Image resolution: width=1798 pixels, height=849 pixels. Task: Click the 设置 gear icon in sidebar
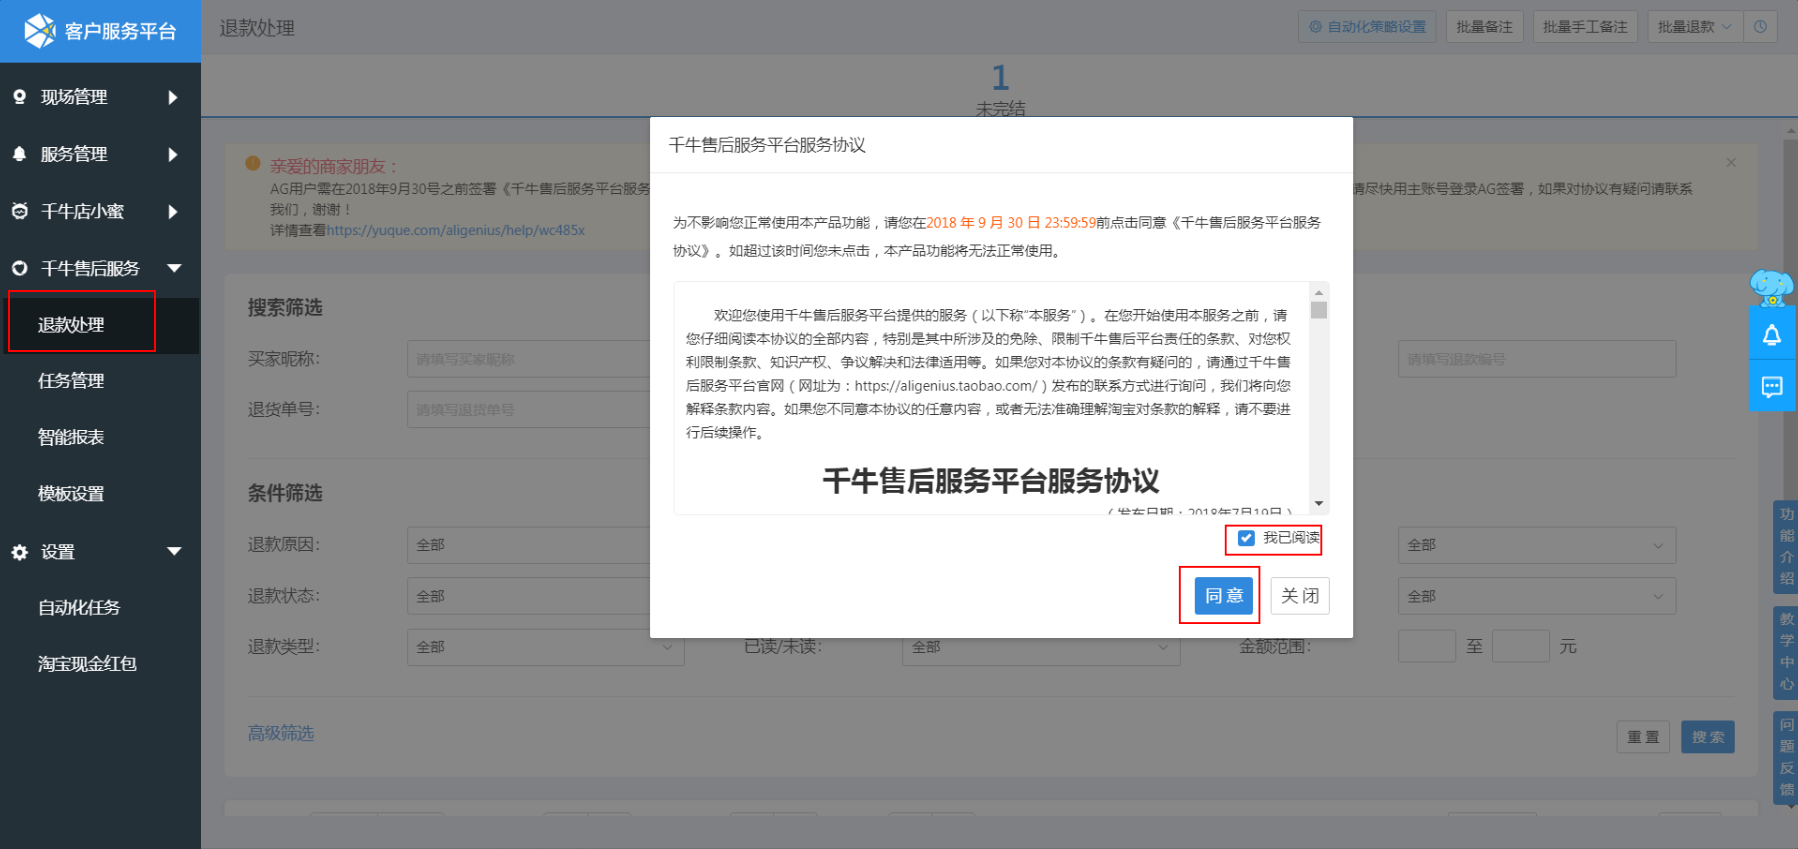point(19,552)
